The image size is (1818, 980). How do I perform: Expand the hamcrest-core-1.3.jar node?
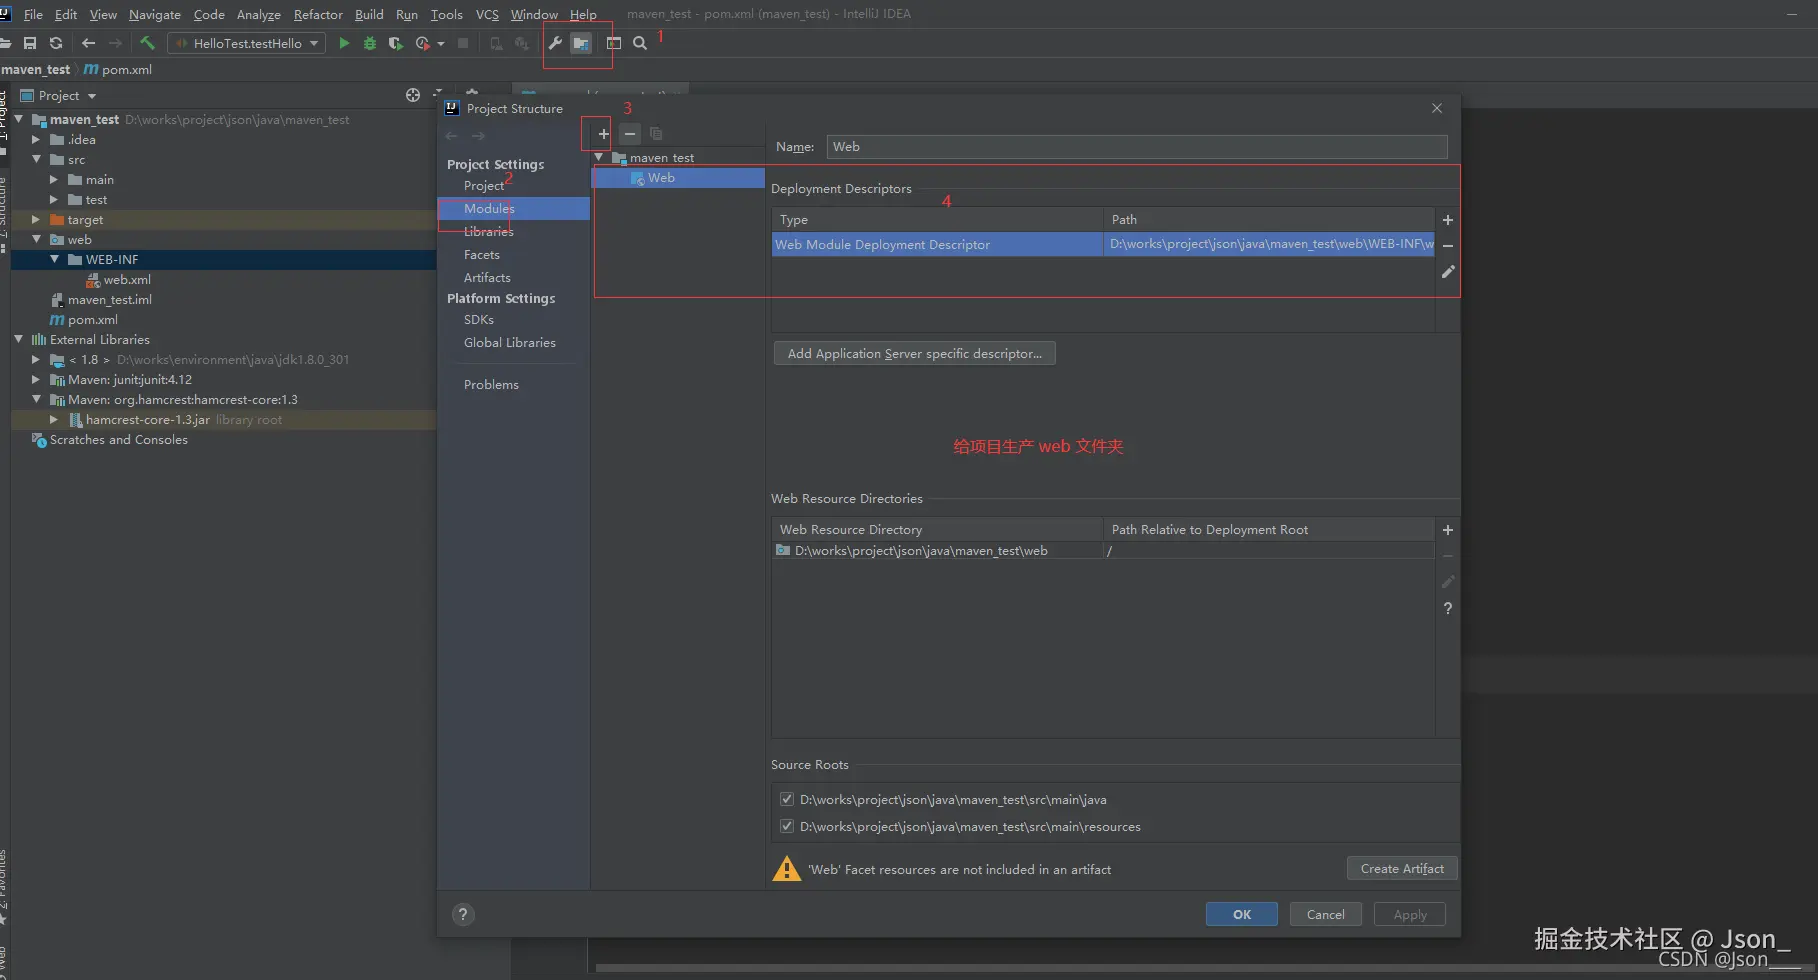(x=54, y=419)
